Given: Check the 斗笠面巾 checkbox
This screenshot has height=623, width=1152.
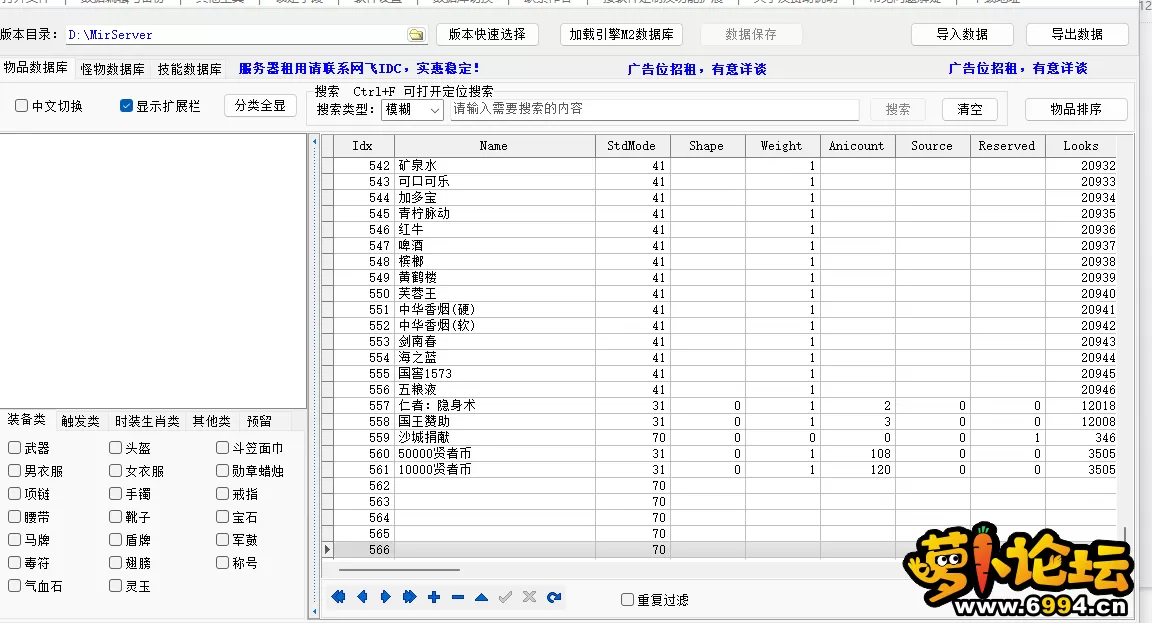Looking at the screenshot, I should coord(223,447).
